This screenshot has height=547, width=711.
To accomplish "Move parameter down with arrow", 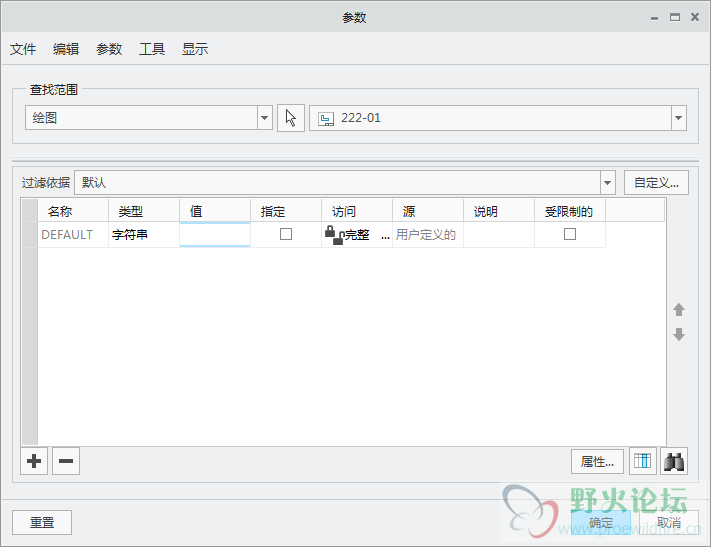I will pos(679,334).
